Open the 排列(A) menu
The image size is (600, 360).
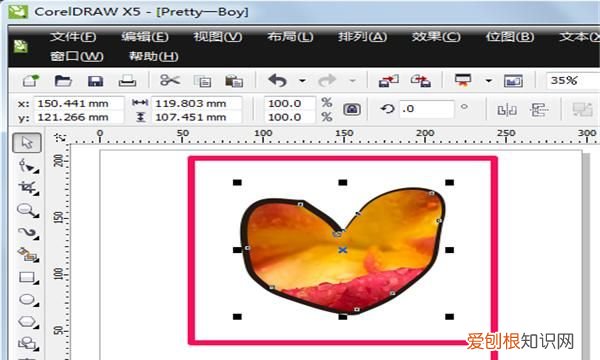tap(362, 37)
